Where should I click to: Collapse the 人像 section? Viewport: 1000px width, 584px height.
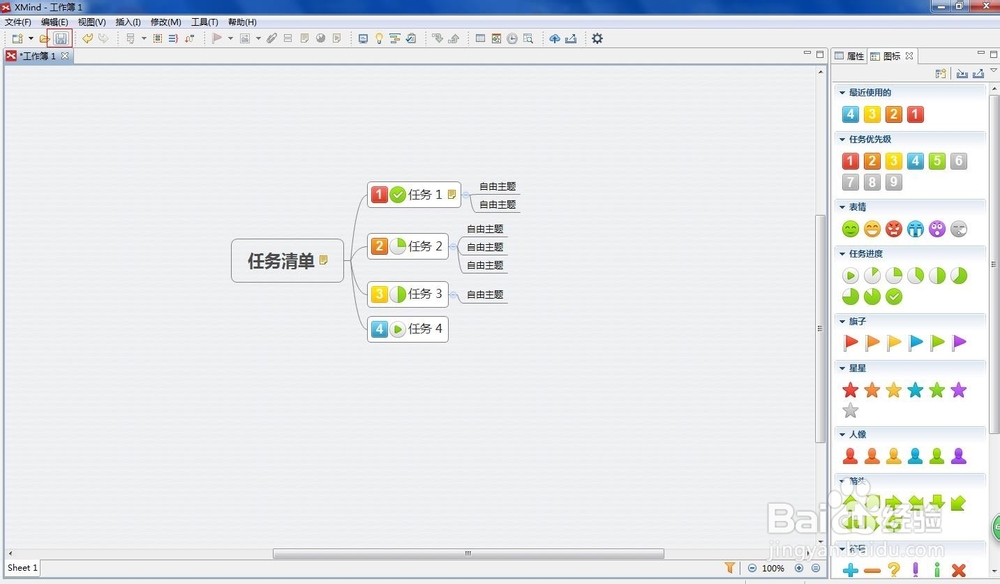pos(842,434)
